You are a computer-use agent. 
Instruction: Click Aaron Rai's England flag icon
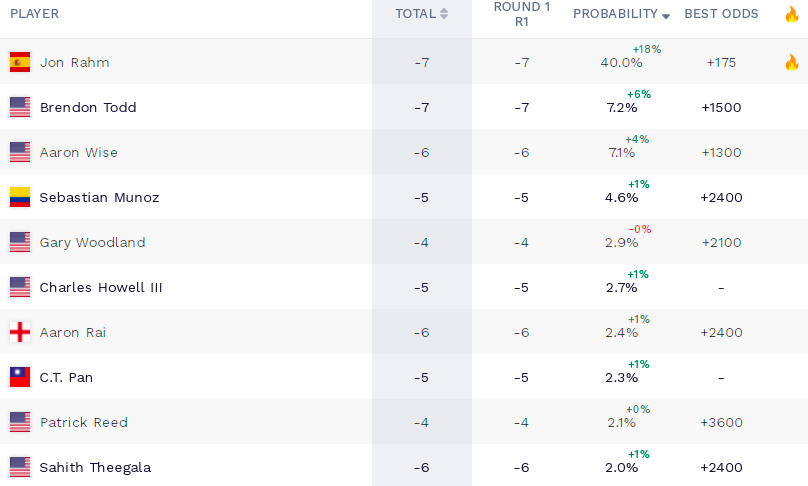pyautogui.click(x=20, y=332)
